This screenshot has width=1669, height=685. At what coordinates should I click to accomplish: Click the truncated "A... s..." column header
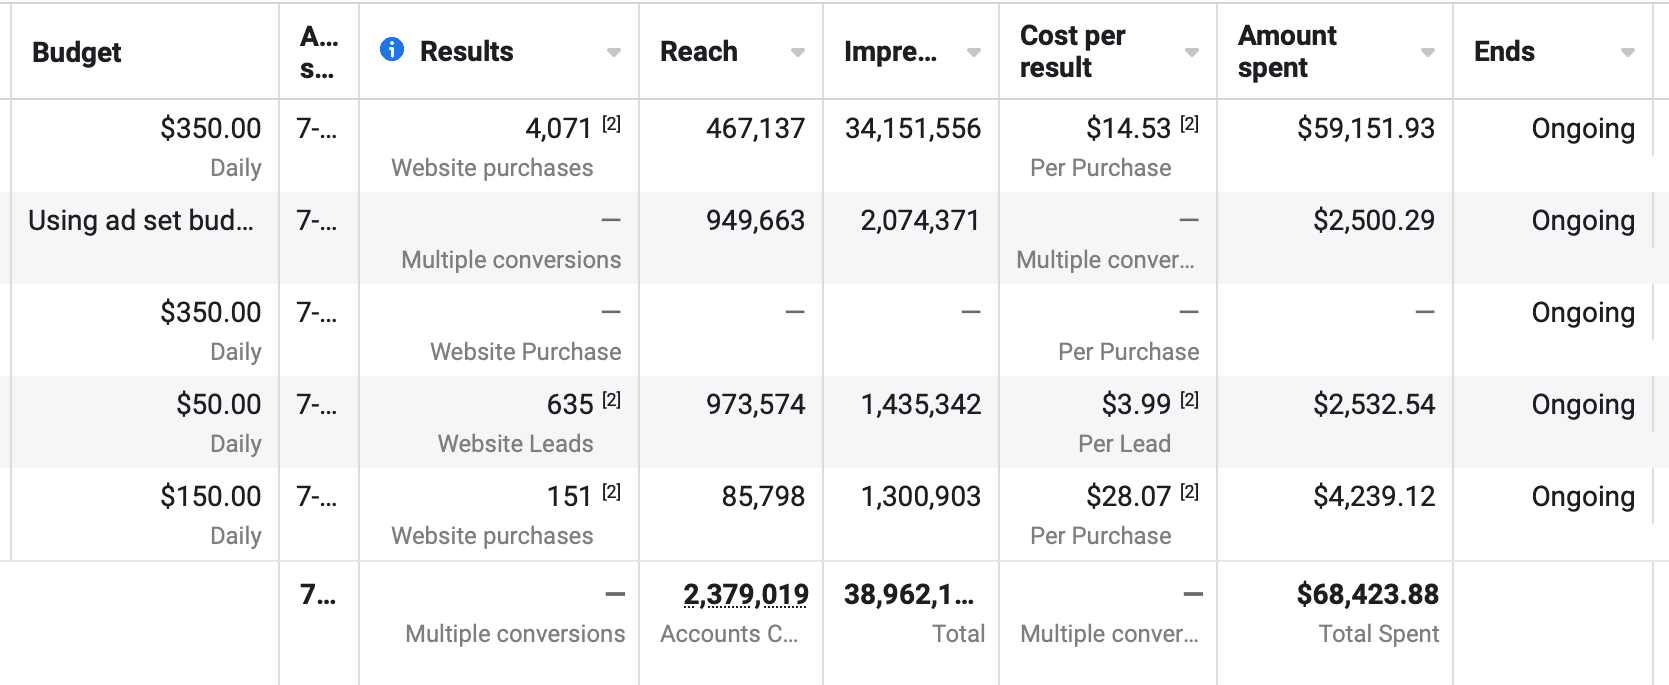(319, 52)
